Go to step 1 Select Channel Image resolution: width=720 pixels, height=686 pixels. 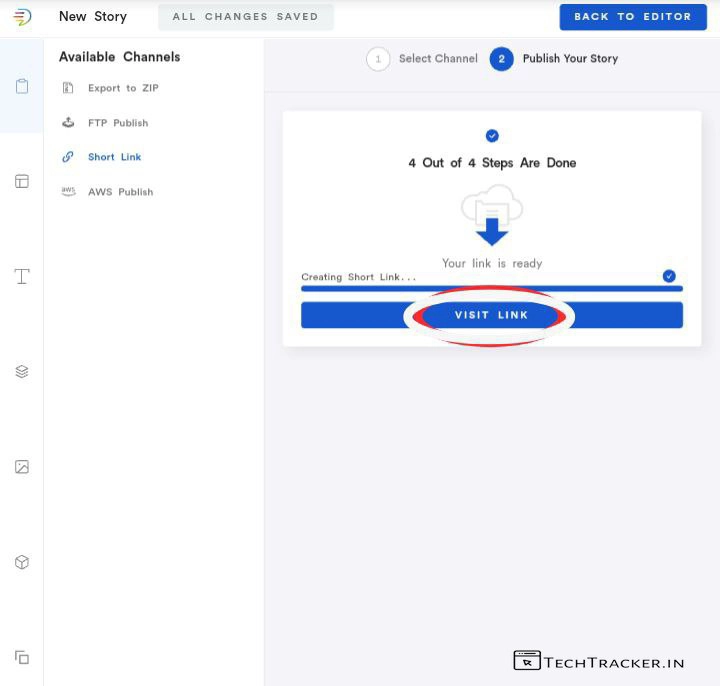click(x=378, y=59)
